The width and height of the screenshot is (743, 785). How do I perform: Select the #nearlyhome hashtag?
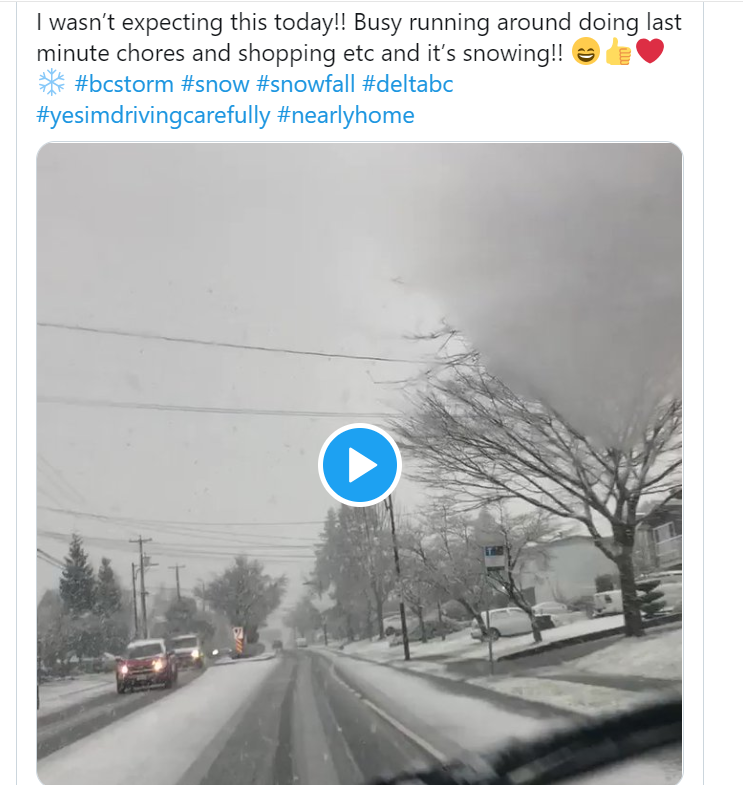point(345,116)
